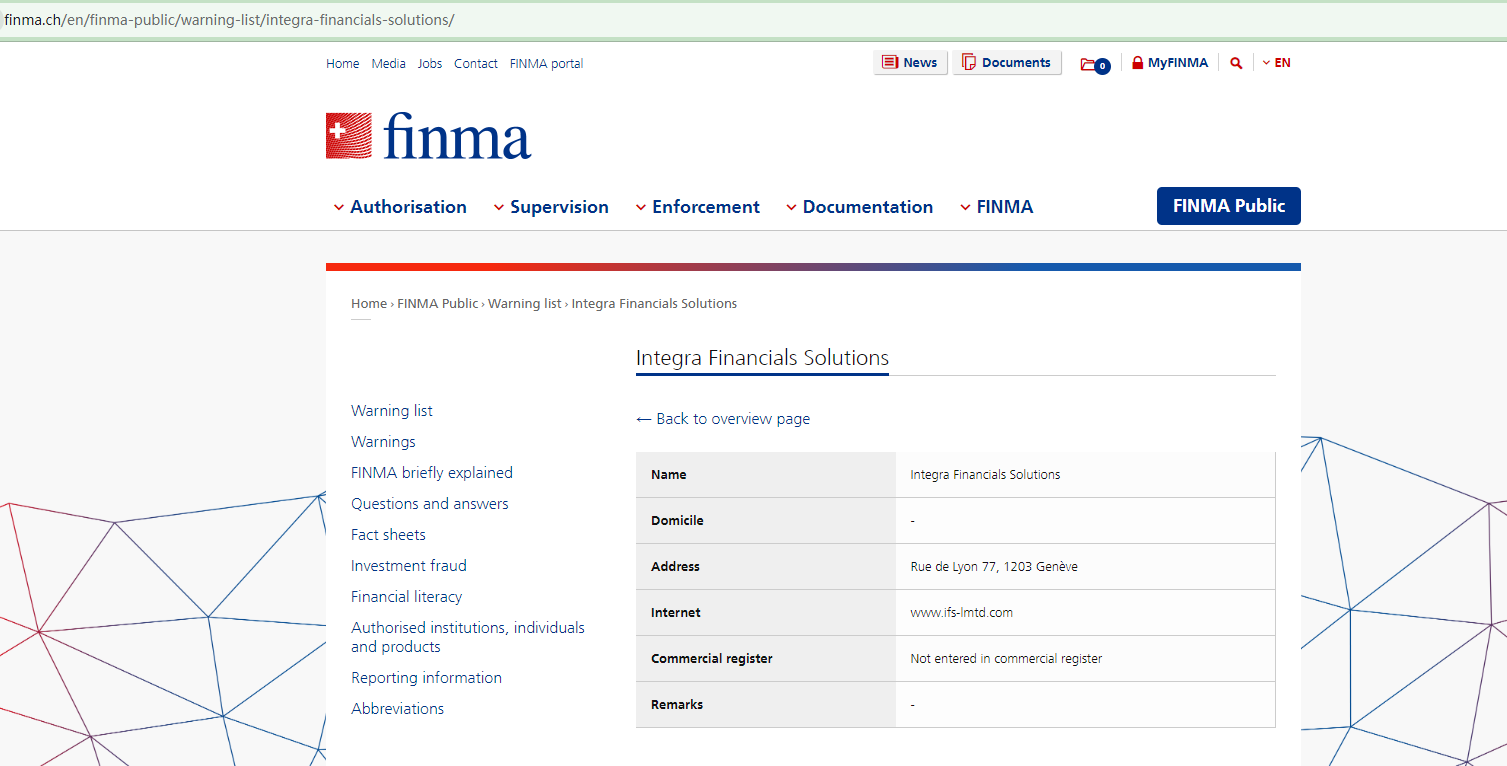Open Investment fraud sidebar entry

408,565
